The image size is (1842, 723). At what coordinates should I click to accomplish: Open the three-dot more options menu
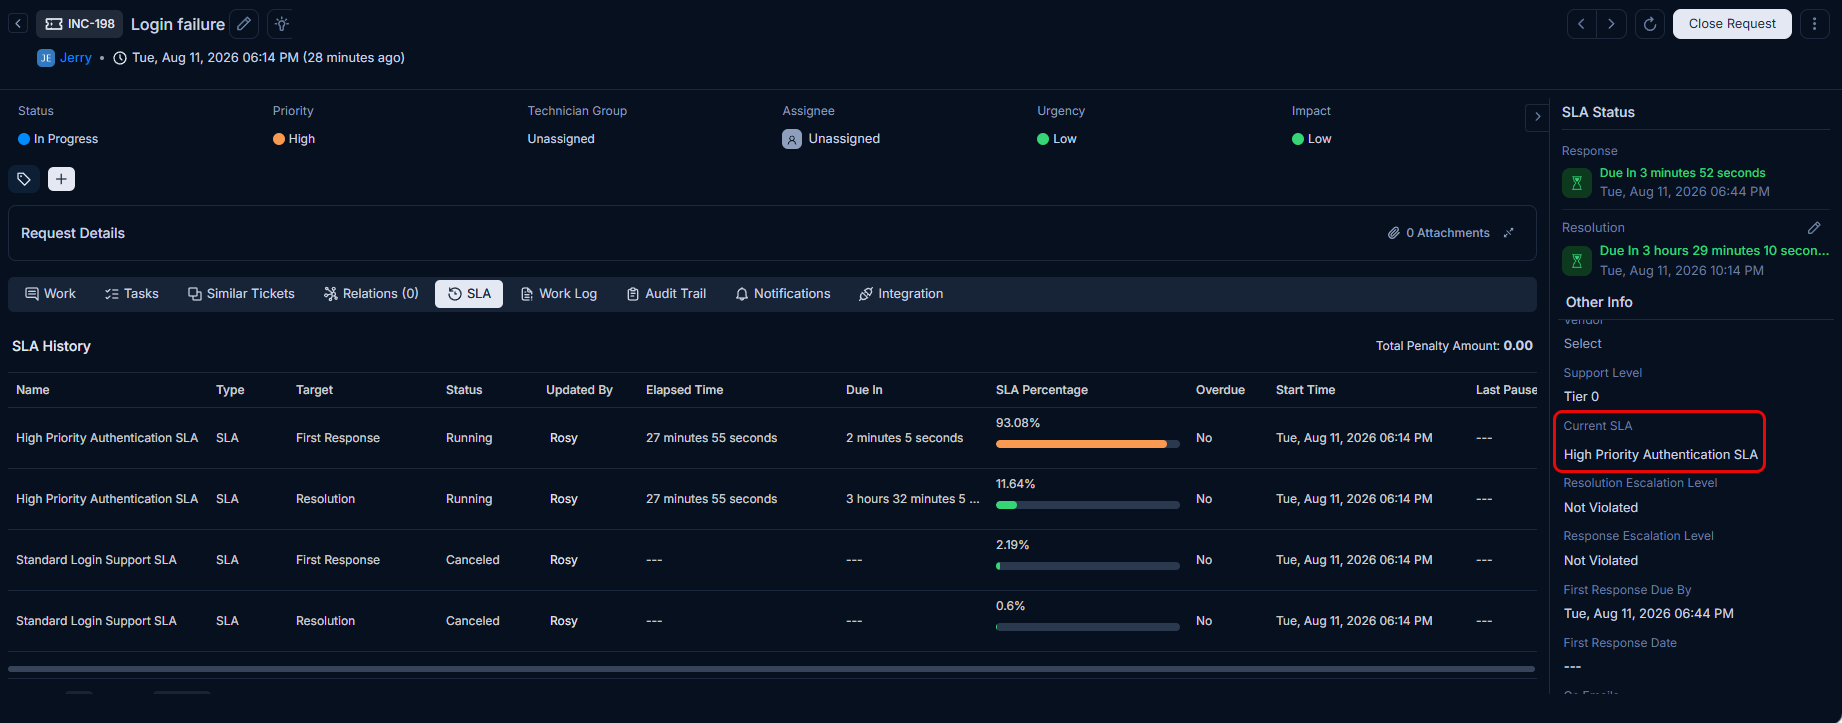click(x=1814, y=24)
